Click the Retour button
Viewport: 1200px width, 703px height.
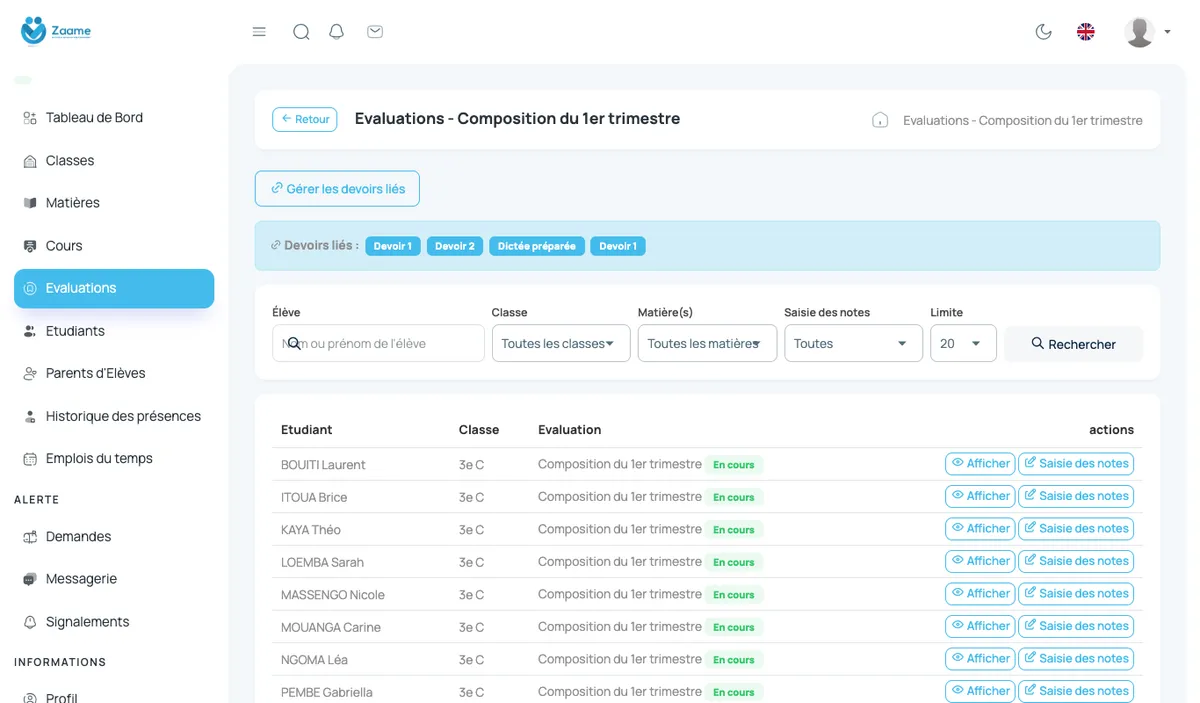[x=305, y=119]
